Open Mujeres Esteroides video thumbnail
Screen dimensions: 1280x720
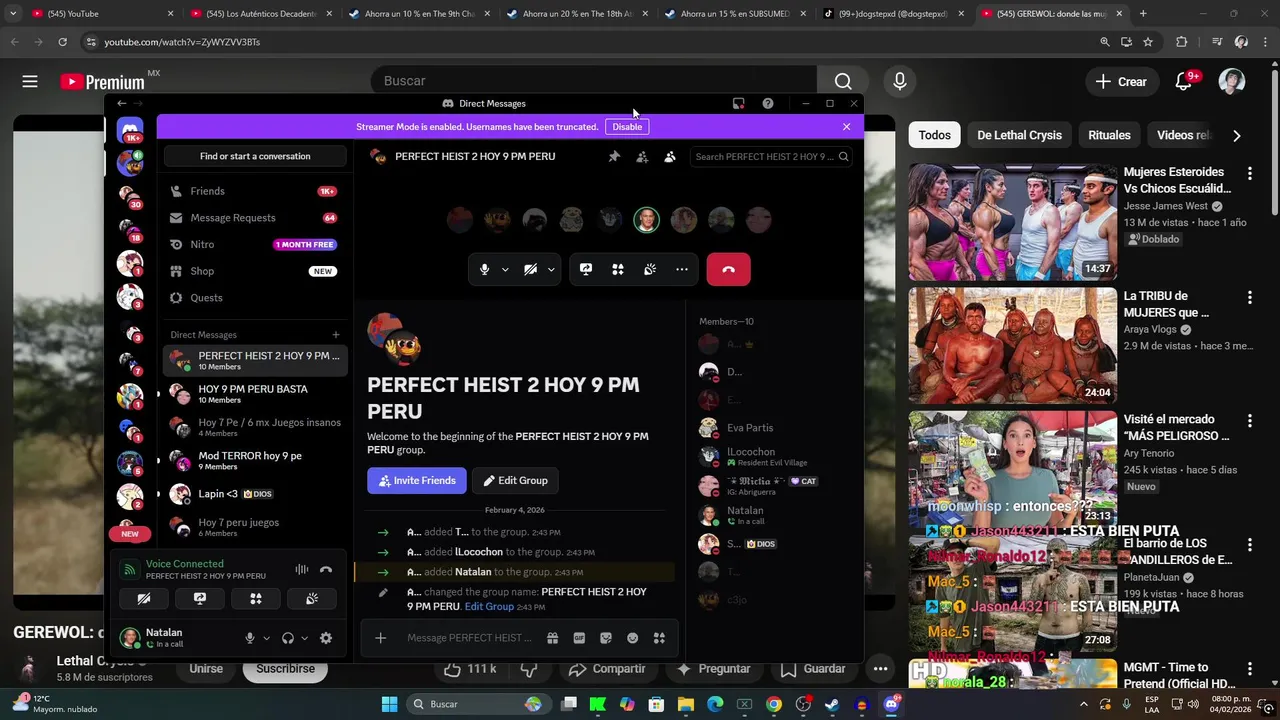[1013, 222]
